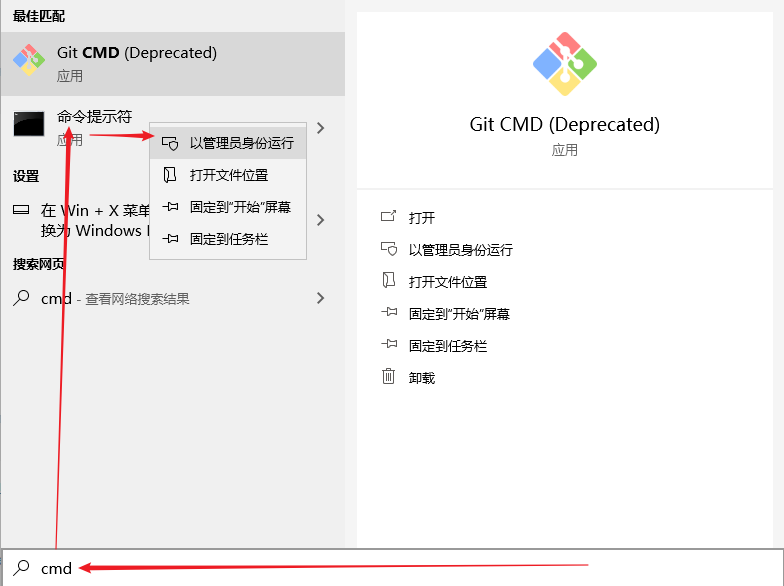Click 以管理员身份运行 in the right details pane
The image size is (784, 586).
460,250
